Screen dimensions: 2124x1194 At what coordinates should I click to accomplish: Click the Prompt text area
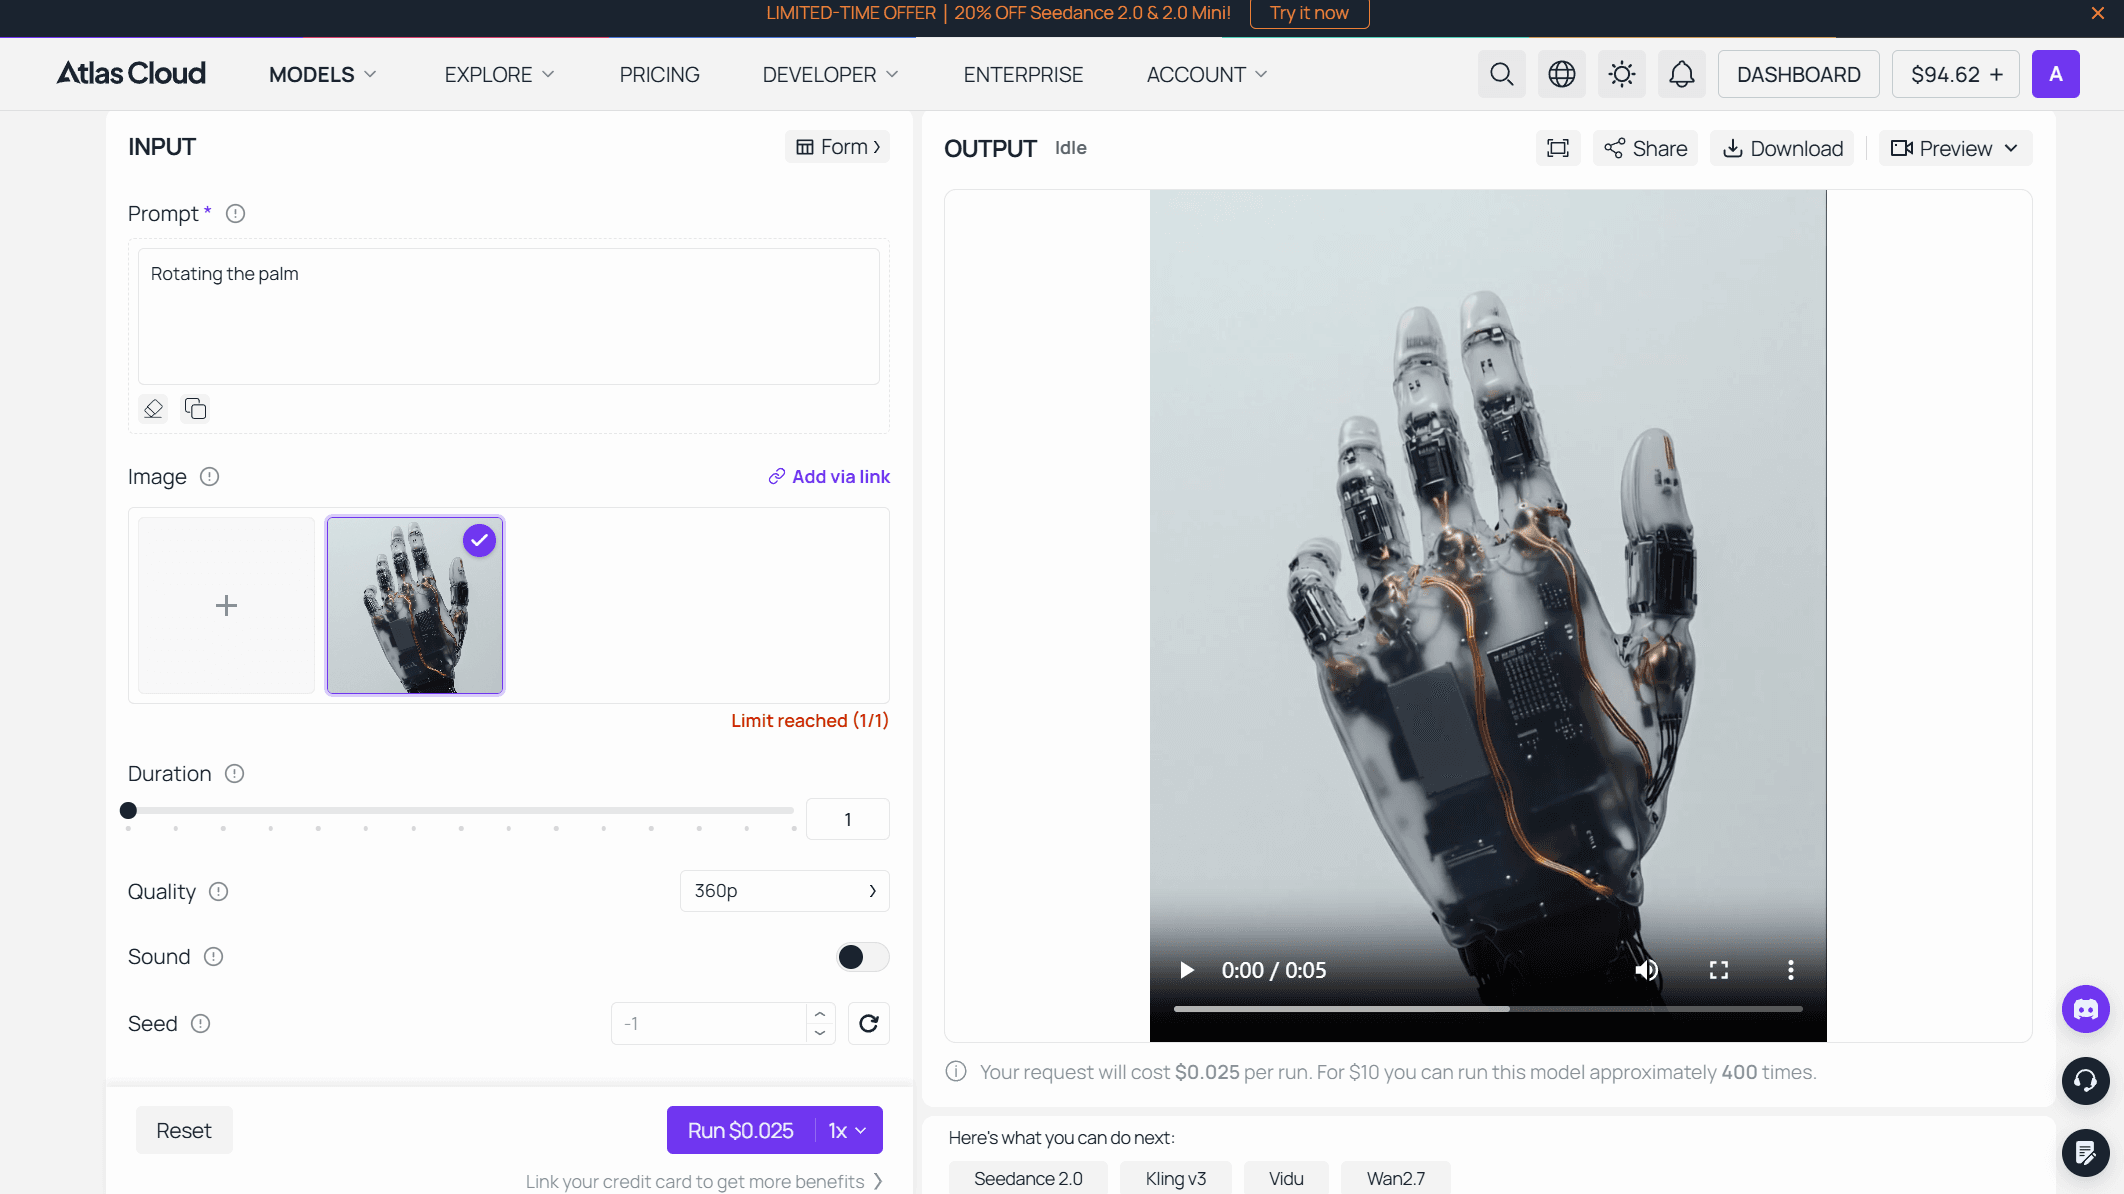pyautogui.click(x=509, y=316)
